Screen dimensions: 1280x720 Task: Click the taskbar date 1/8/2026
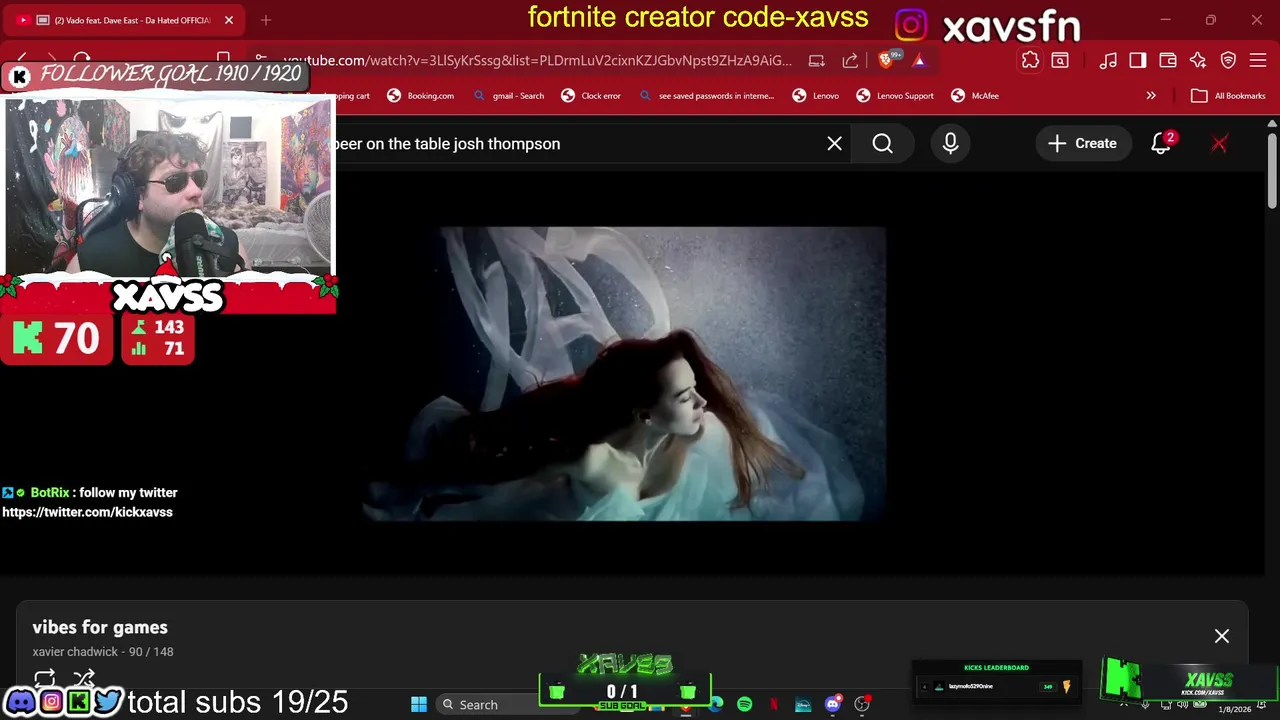click(x=1235, y=709)
